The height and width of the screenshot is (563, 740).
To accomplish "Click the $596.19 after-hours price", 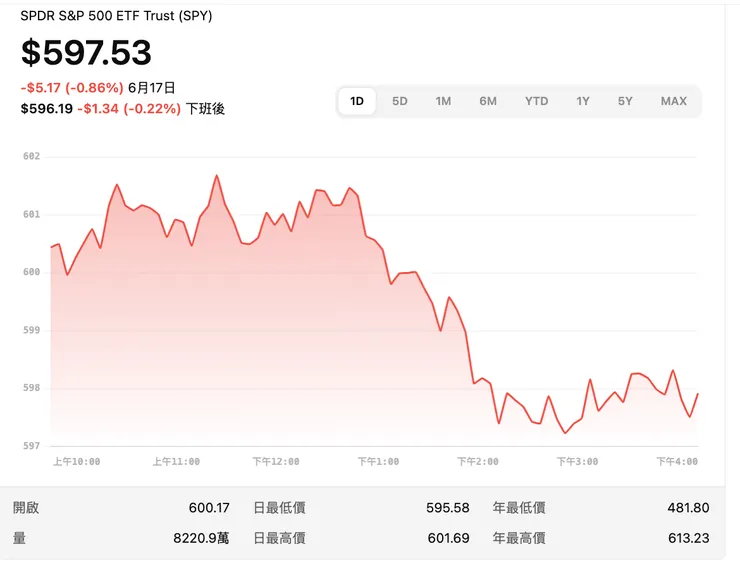I will coord(46,109).
